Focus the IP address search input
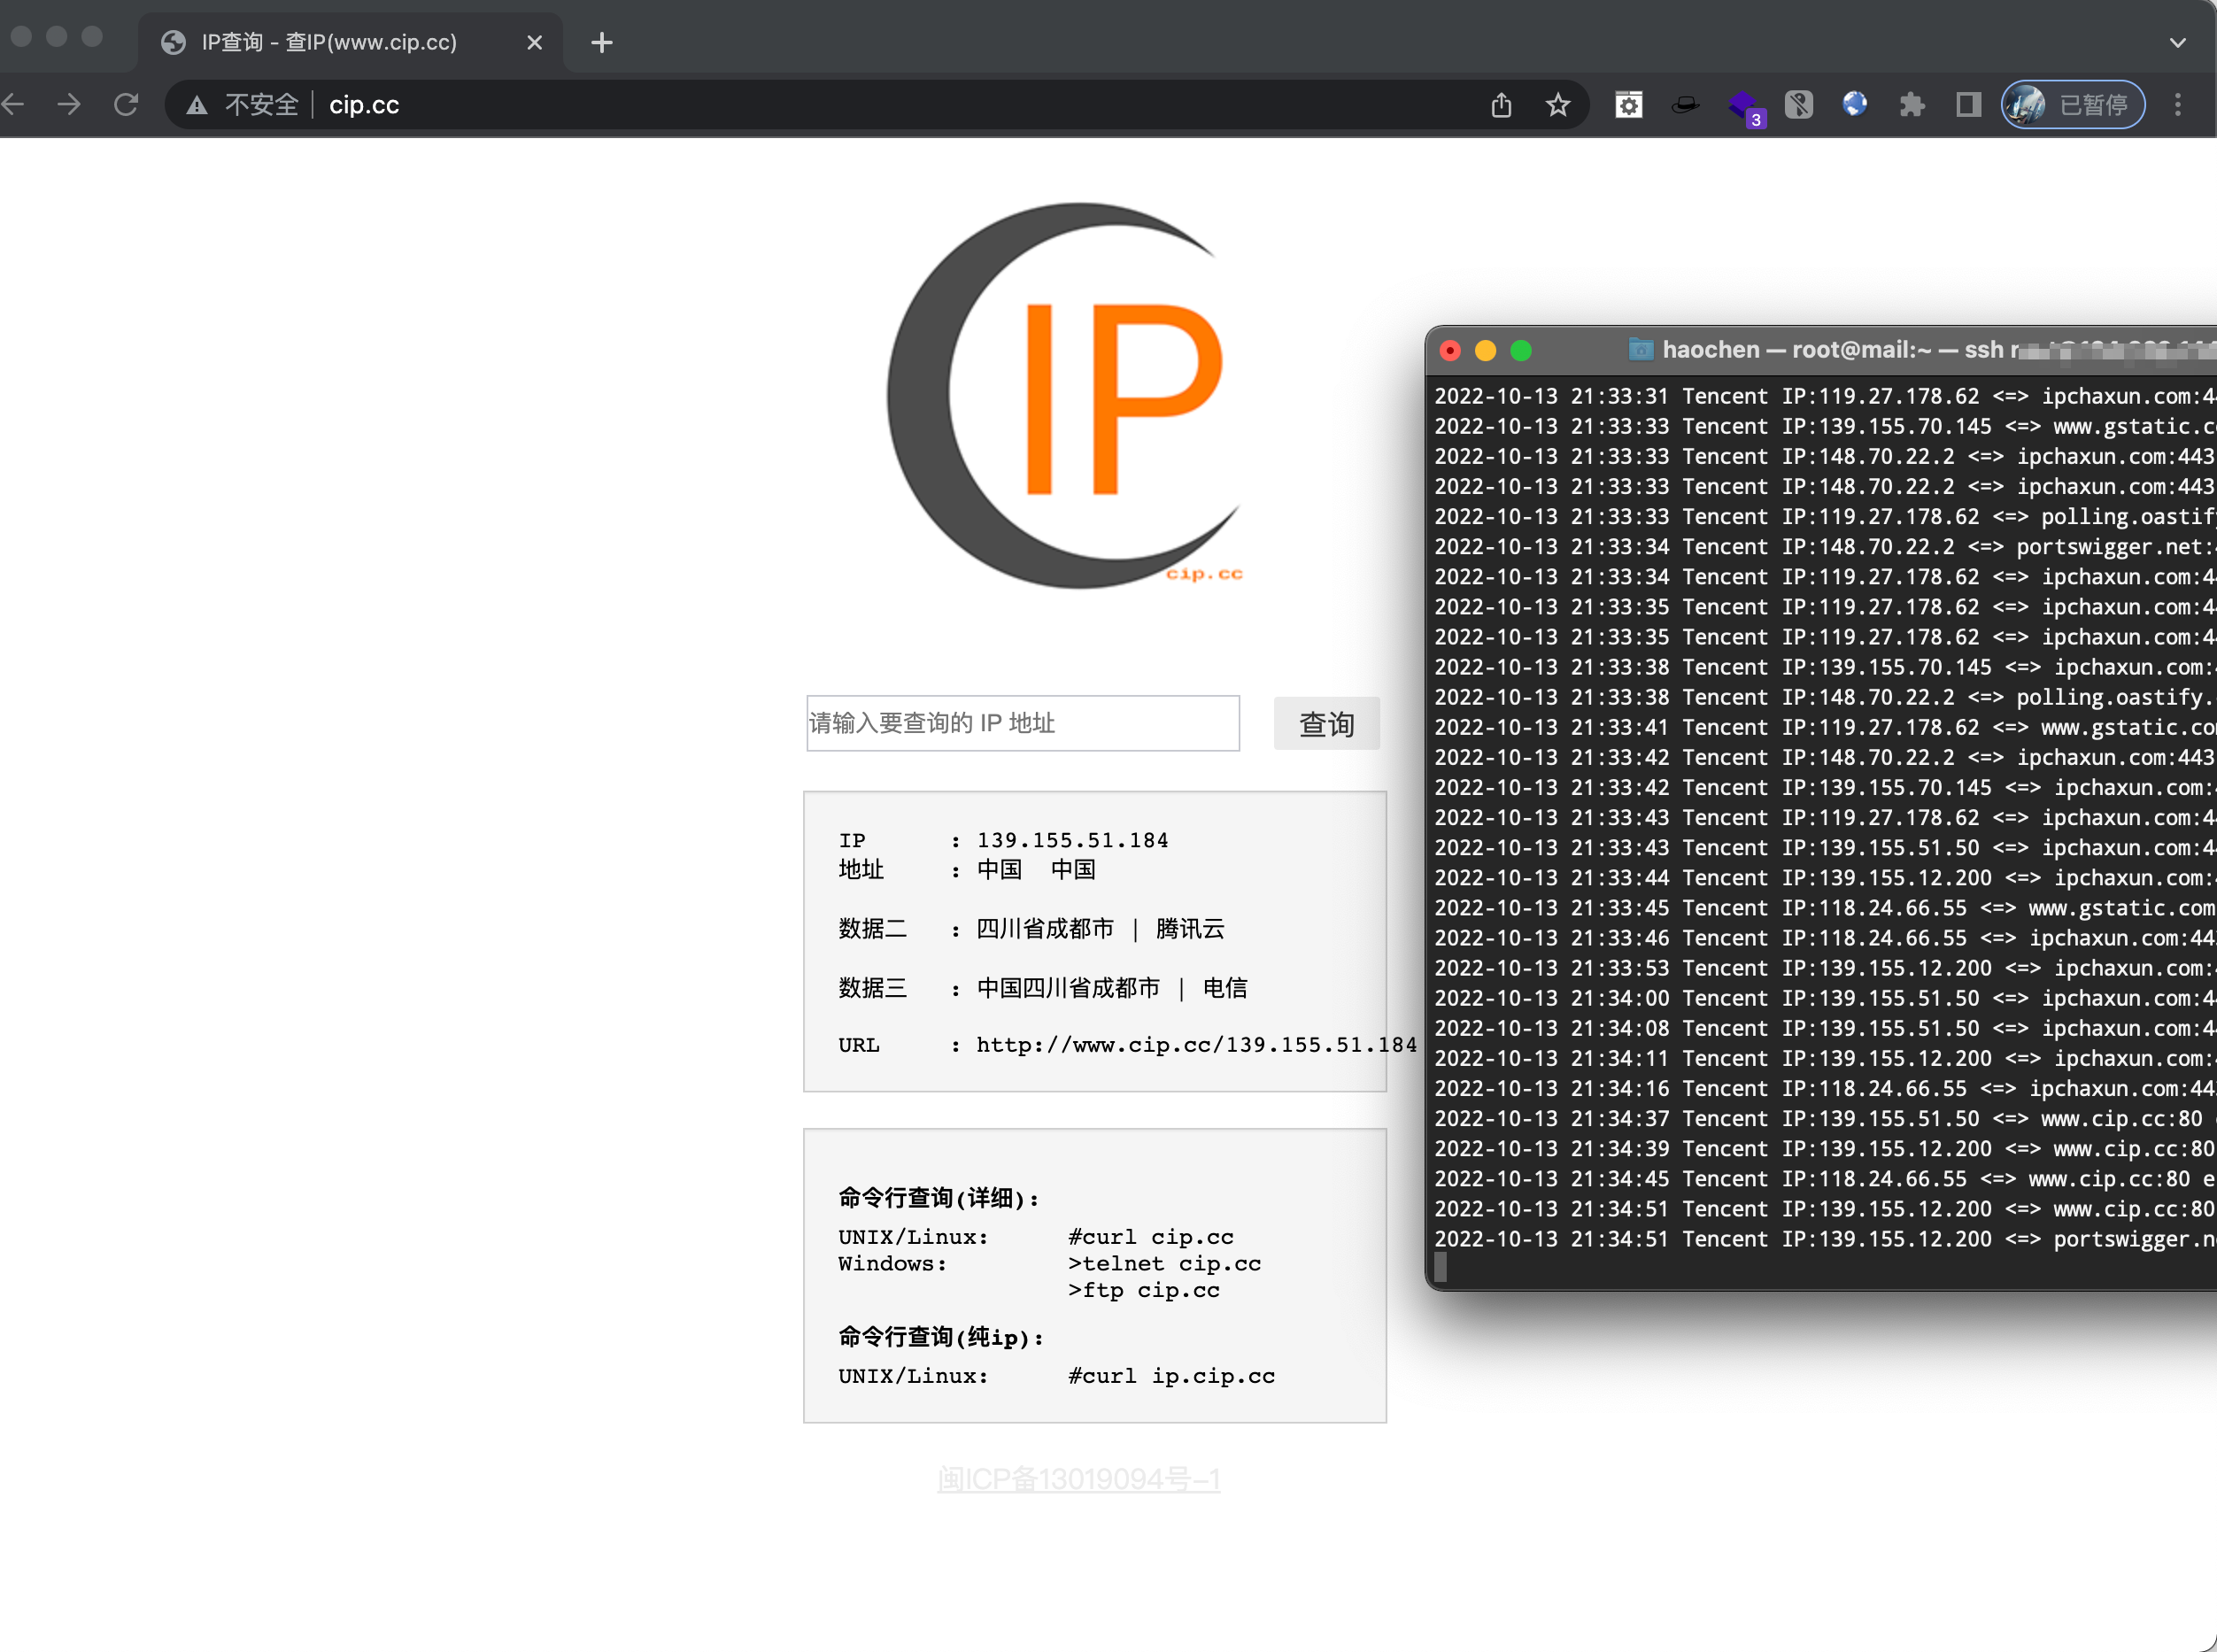Image resolution: width=2217 pixels, height=1652 pixels. [1023, 723]
